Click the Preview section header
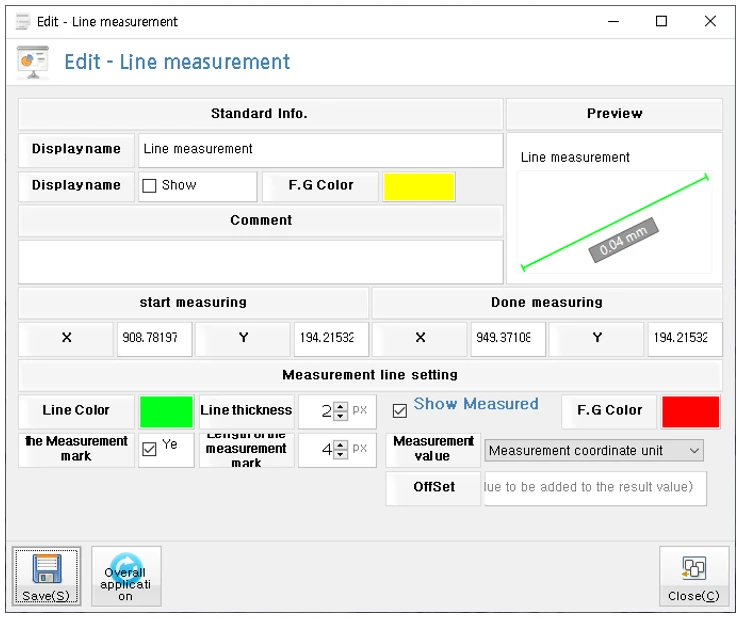 click(x=614, y=114)
